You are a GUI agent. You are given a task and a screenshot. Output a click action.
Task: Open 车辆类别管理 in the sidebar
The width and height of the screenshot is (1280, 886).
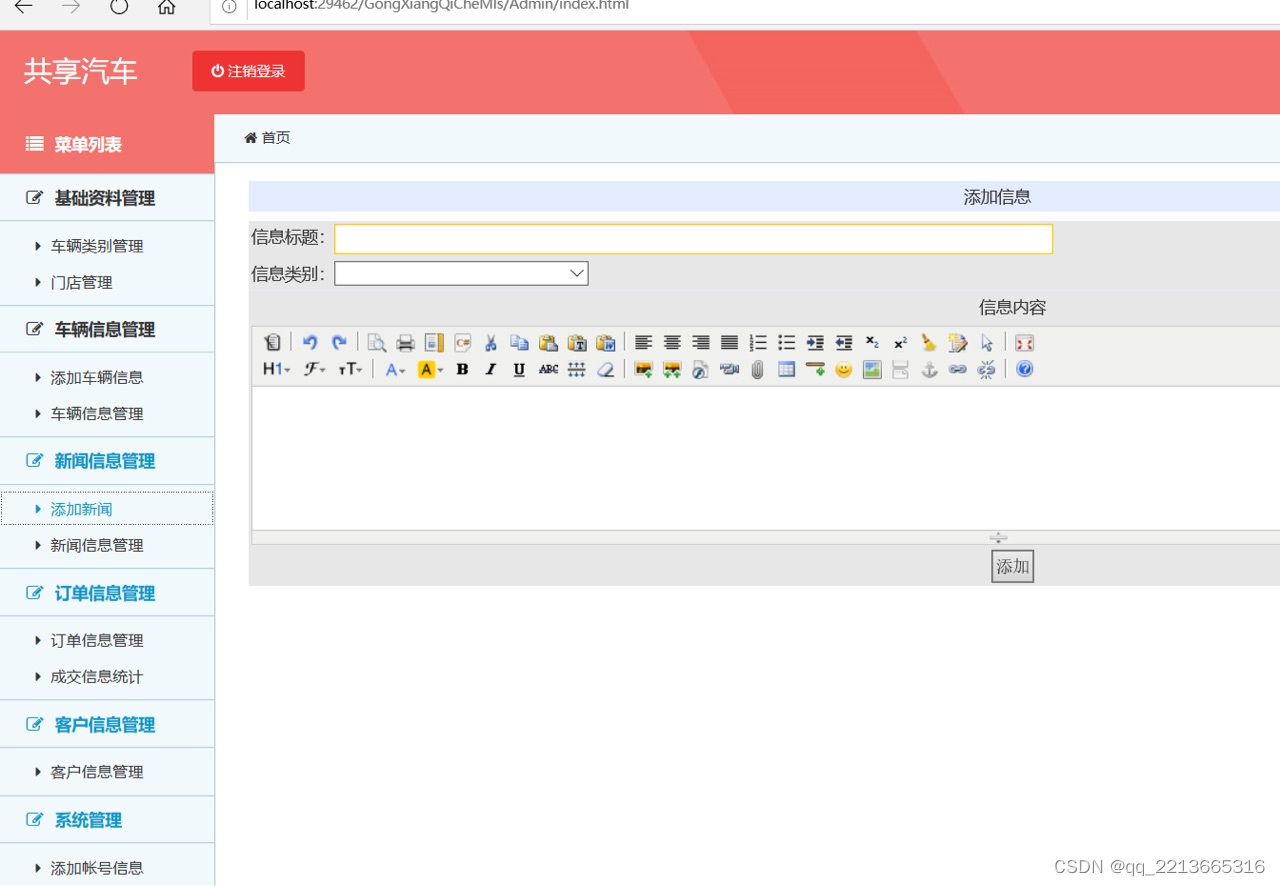coord(97,246)
